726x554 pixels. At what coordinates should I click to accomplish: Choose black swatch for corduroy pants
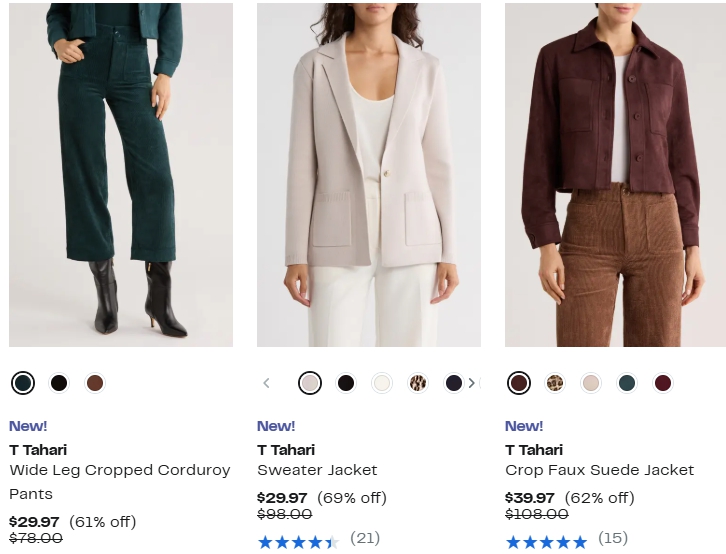point(59,383)
